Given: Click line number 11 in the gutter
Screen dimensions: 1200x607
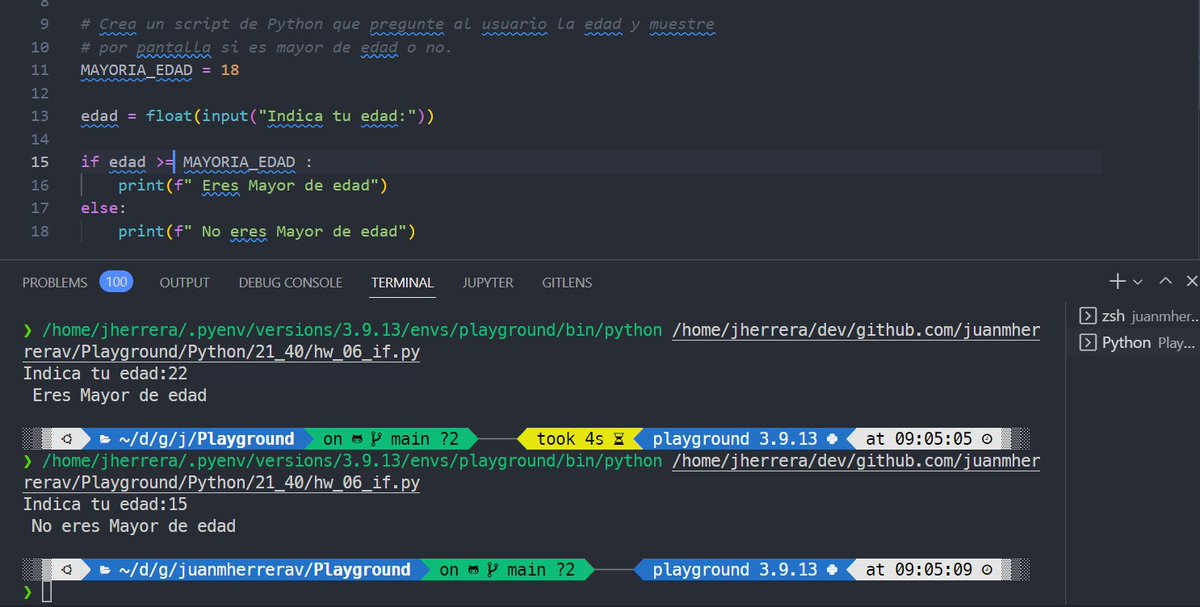Looking at the screenshot, I should coord(40,70).
